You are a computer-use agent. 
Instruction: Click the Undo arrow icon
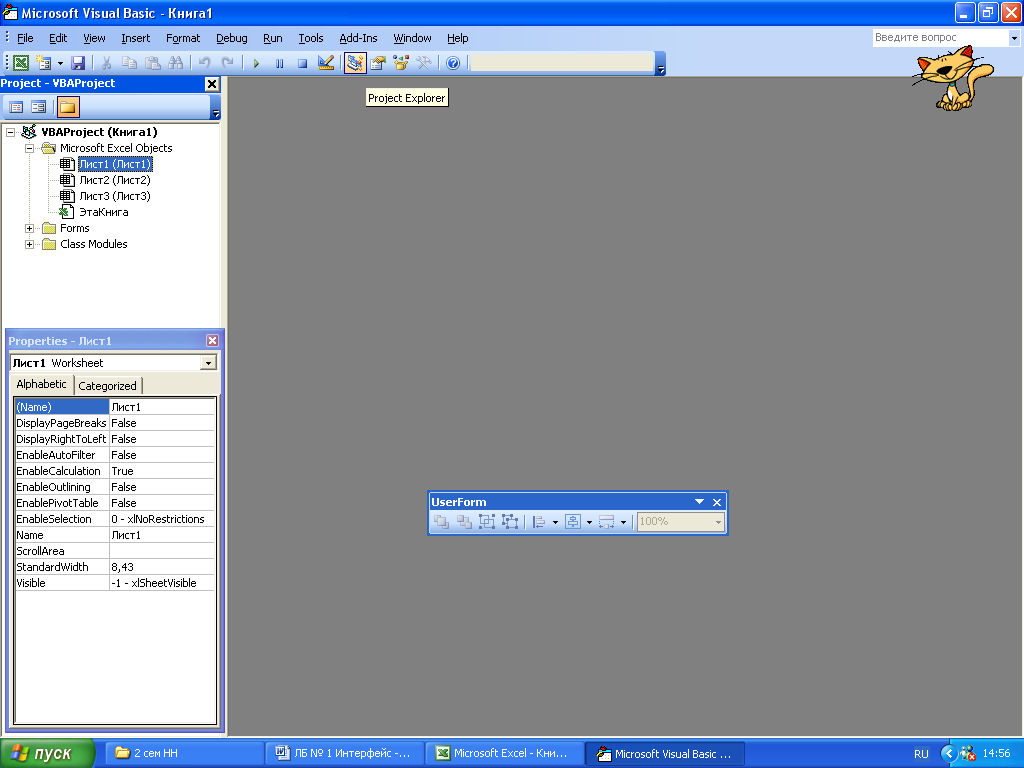coord(204,63)
